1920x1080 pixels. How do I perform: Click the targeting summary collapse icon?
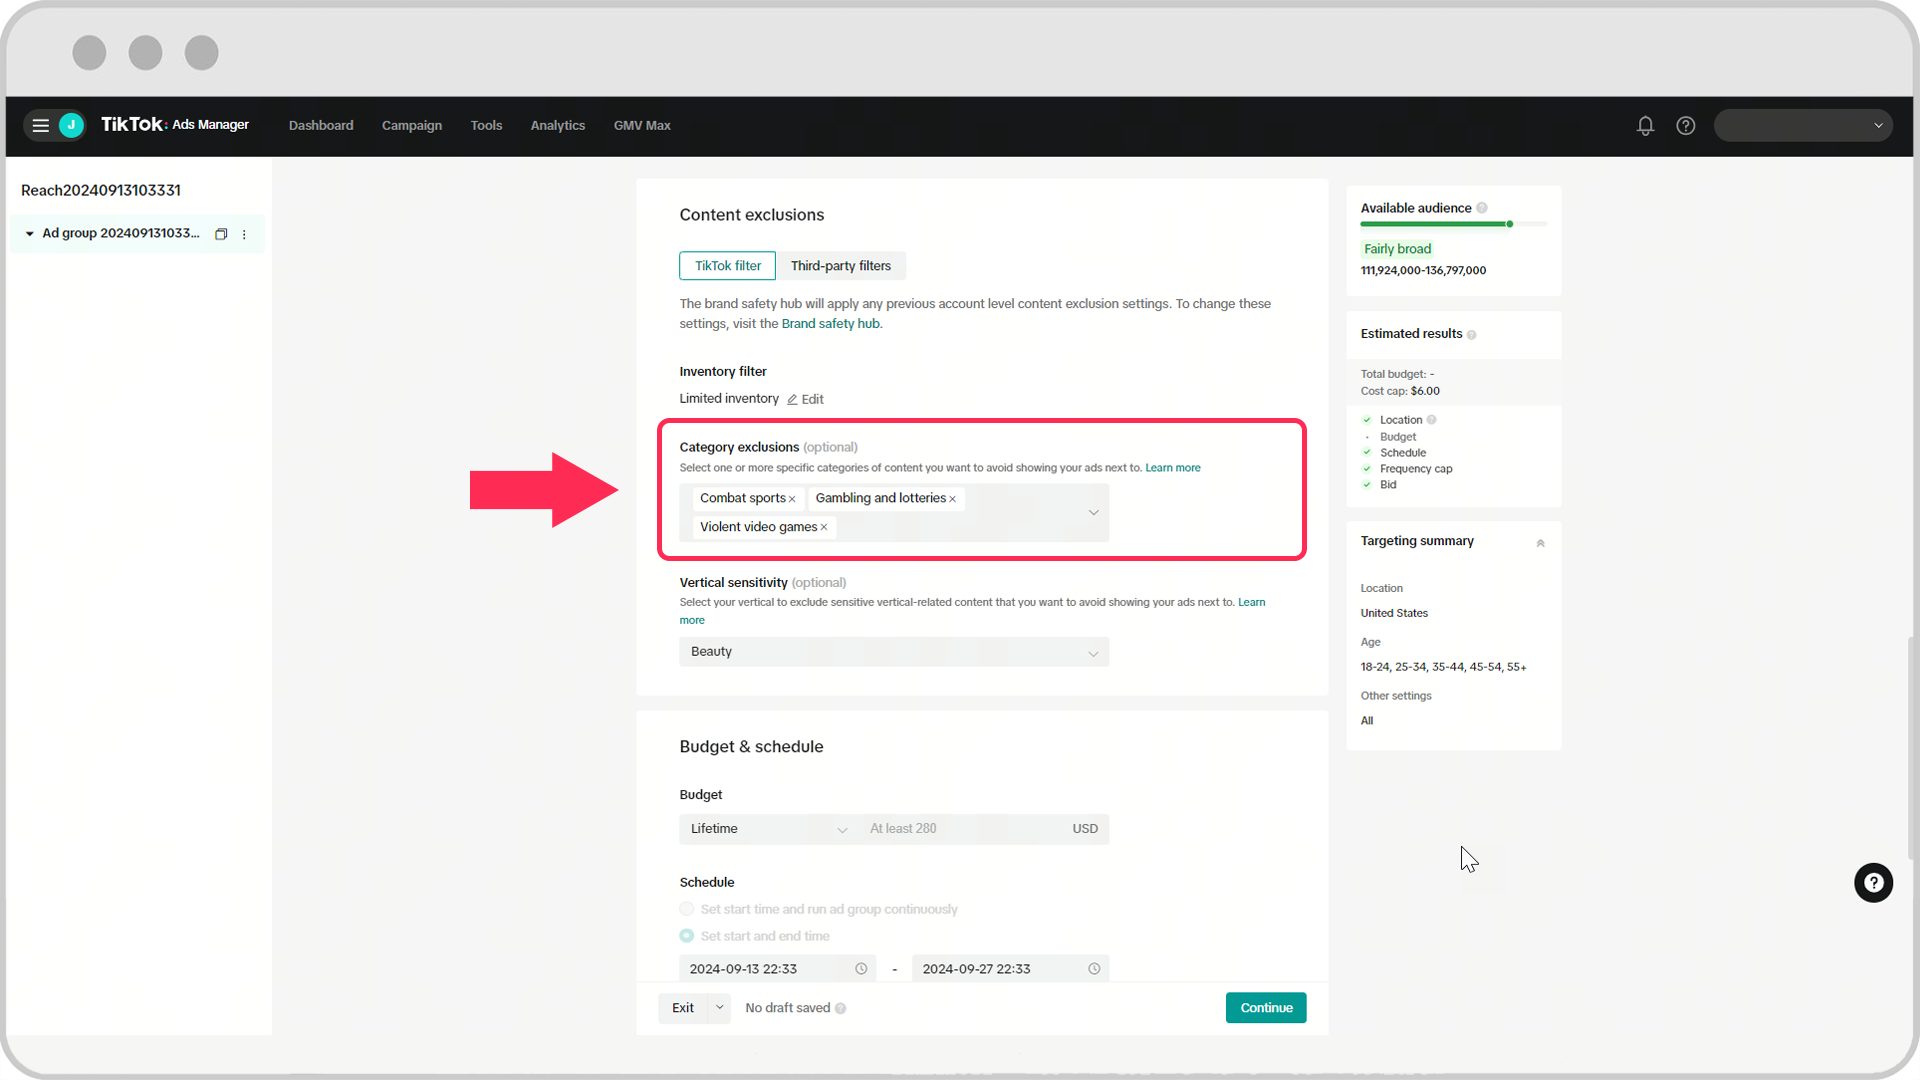point(1539,542)
